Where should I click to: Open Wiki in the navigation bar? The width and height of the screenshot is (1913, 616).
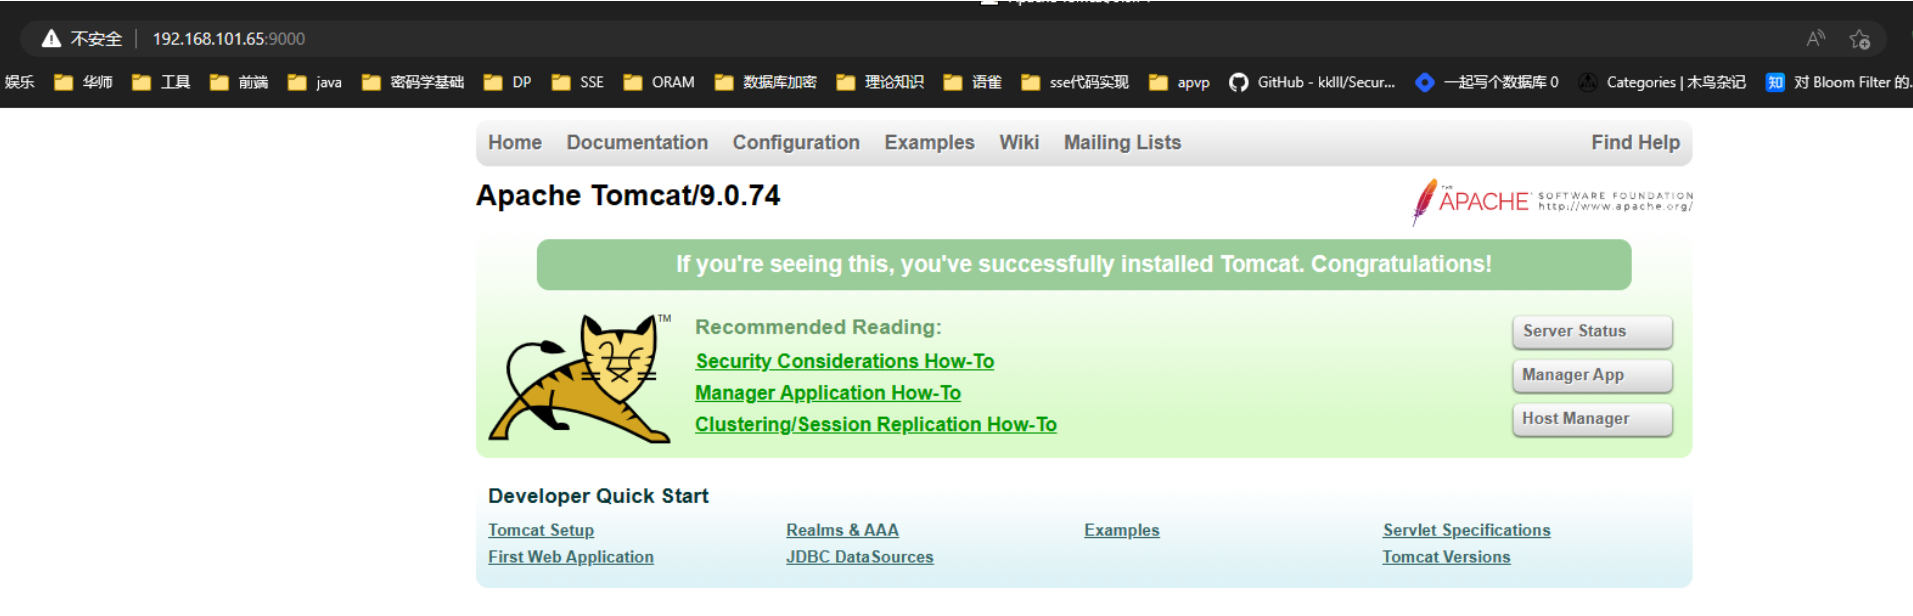1019,143
